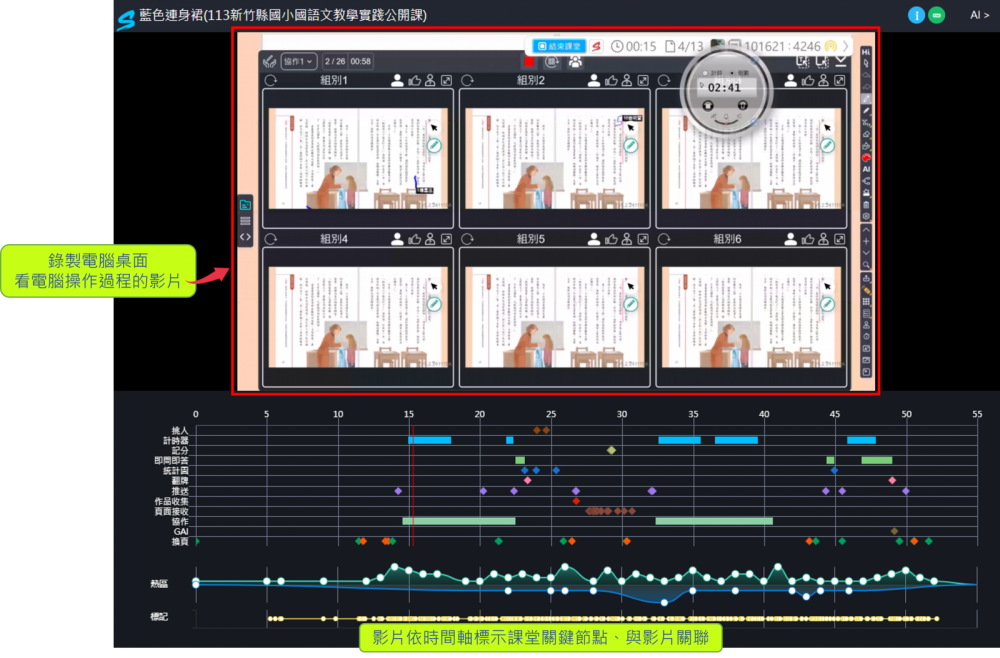Click the thumbs-up icon for 組別1
Viewport: 1000px width, 658px height.
tap(414, 81)
